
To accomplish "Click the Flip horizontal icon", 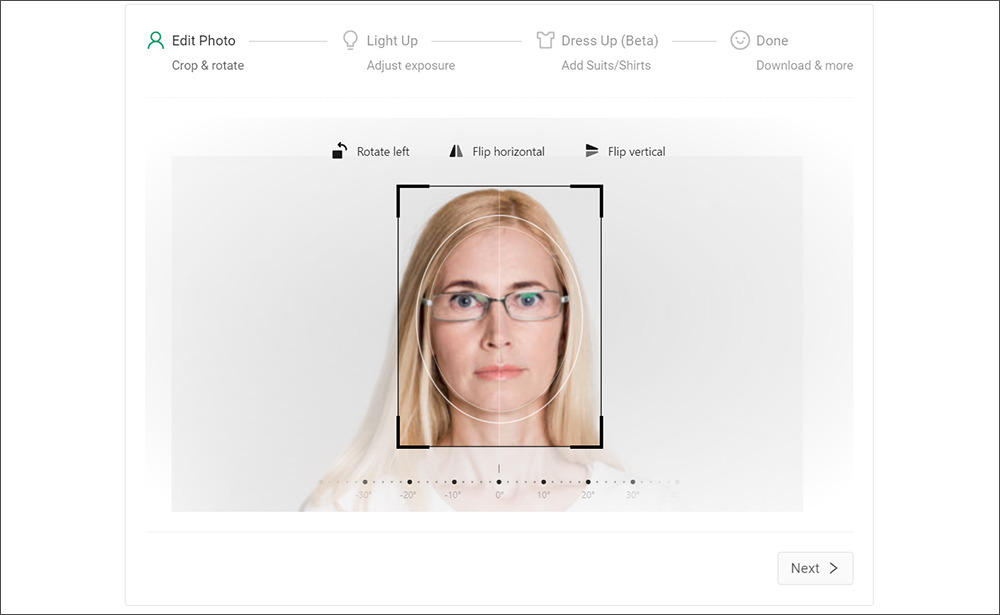I will pyautogui.click(x=455, y=150).
